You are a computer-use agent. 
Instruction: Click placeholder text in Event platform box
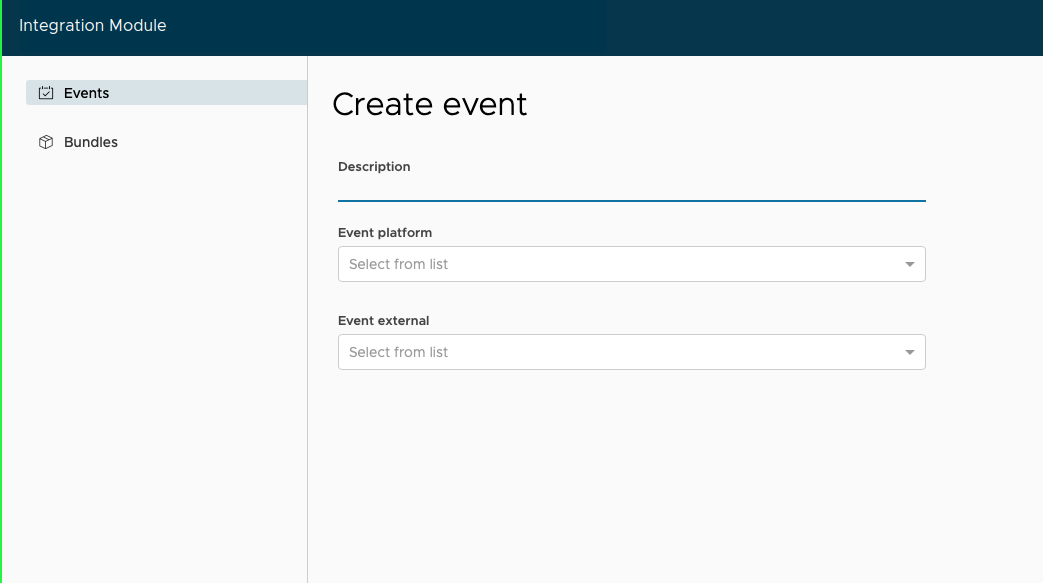398,264
